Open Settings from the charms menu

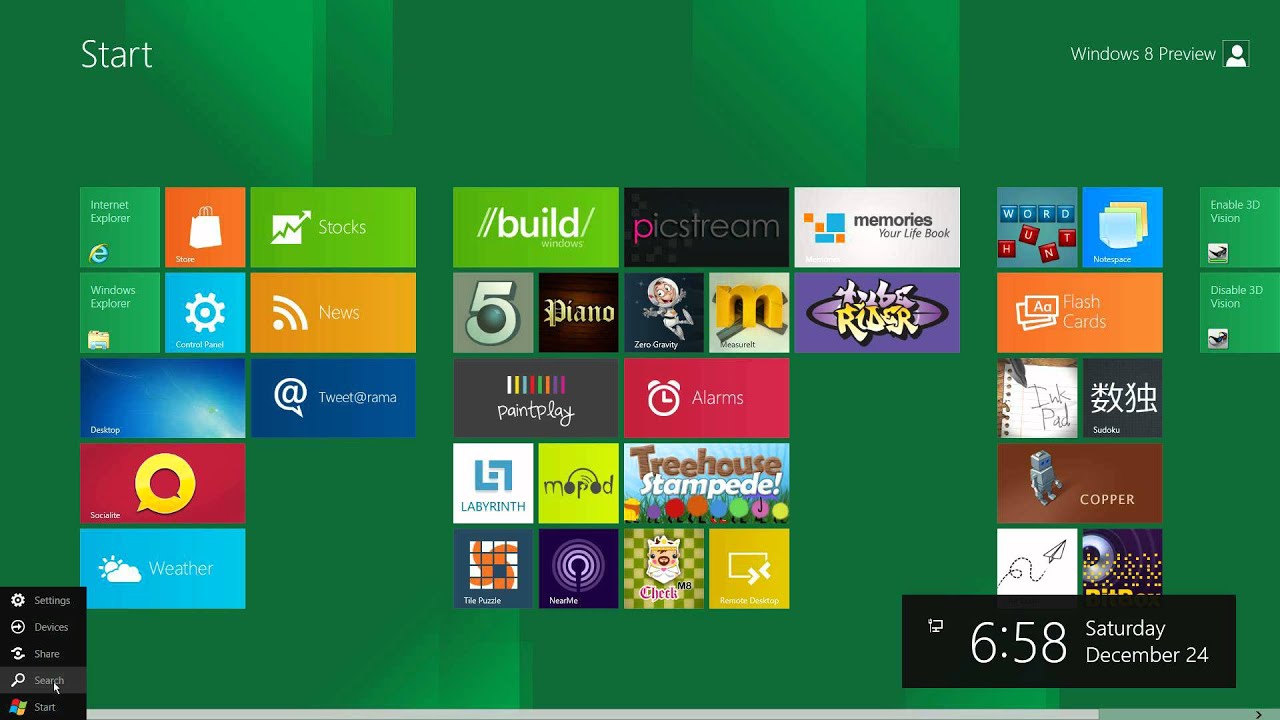pyautogui.click(x=43, y=600)
